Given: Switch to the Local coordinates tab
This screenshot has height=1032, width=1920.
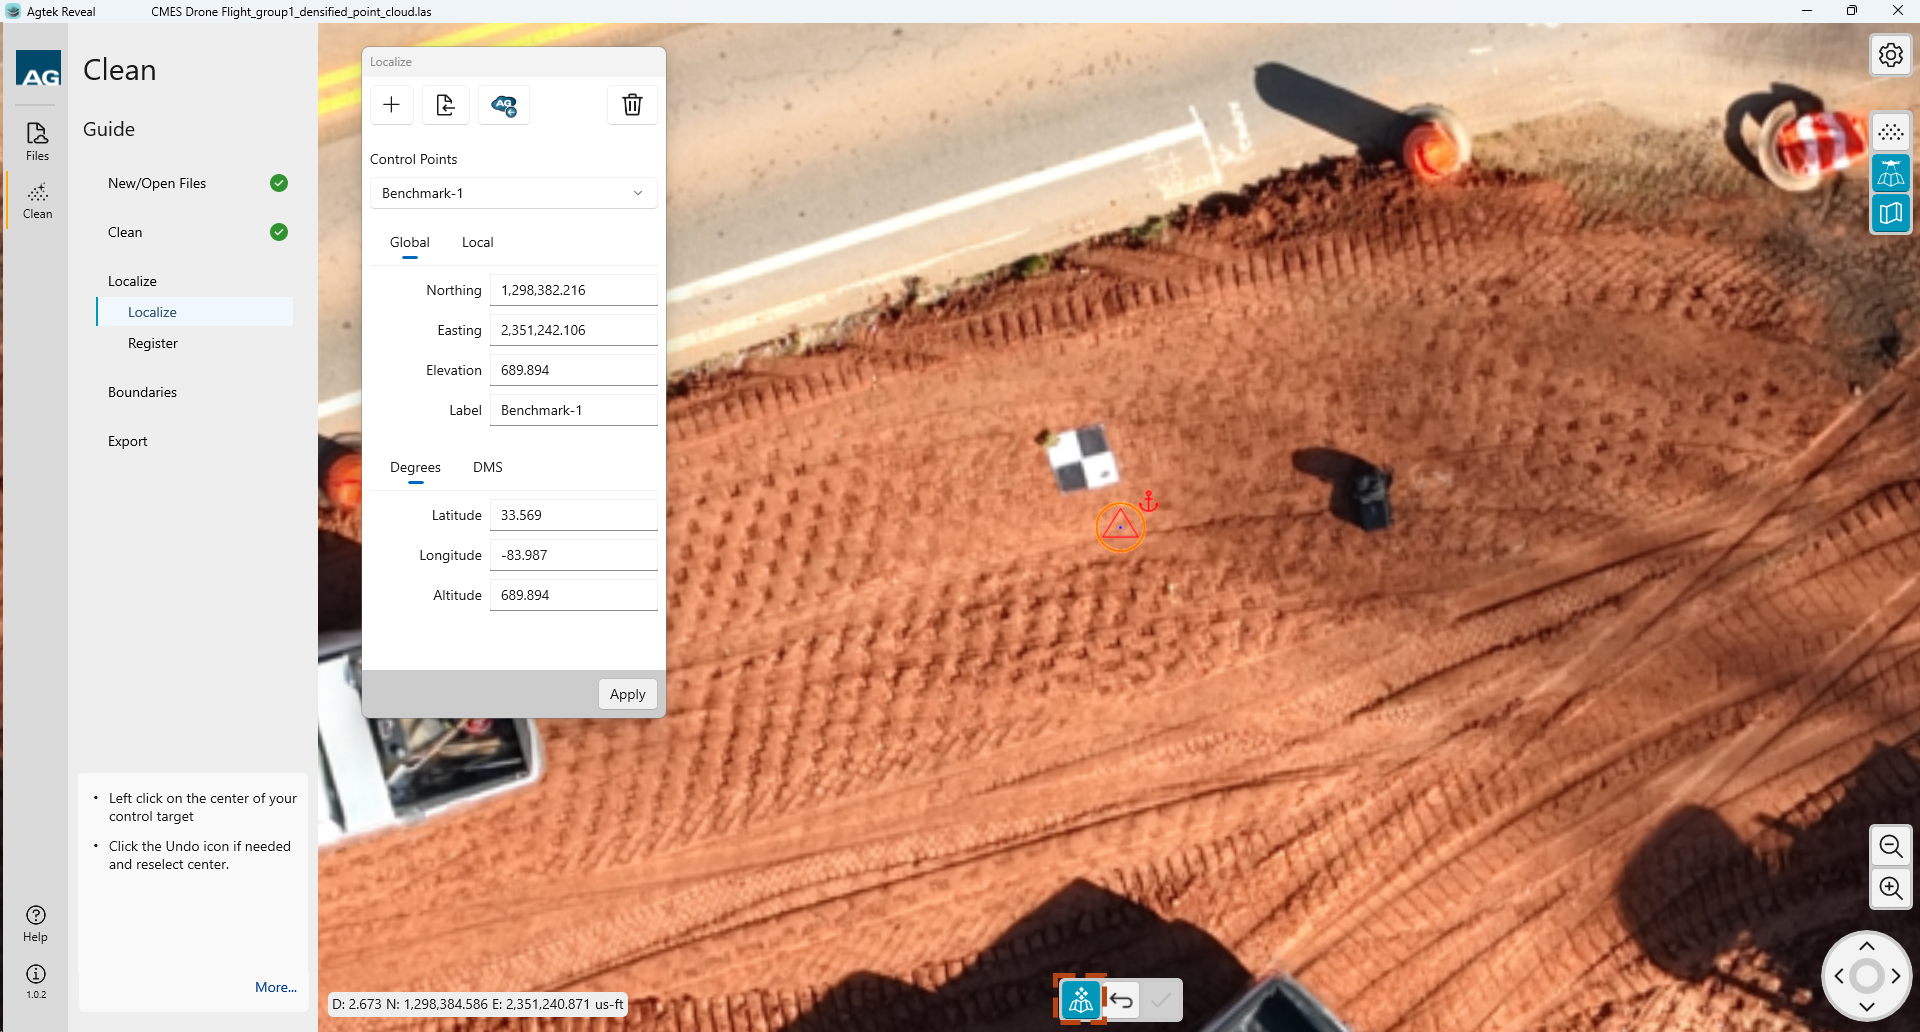Looking at the screenshot, I should coord(477,242).
